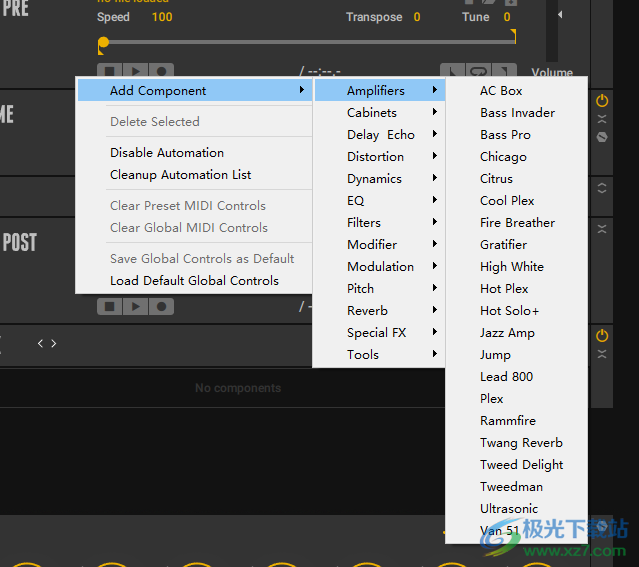This screenshot has height=567, width=639.
Task: Toggle the top orange power button
Action: click(602, 101)
